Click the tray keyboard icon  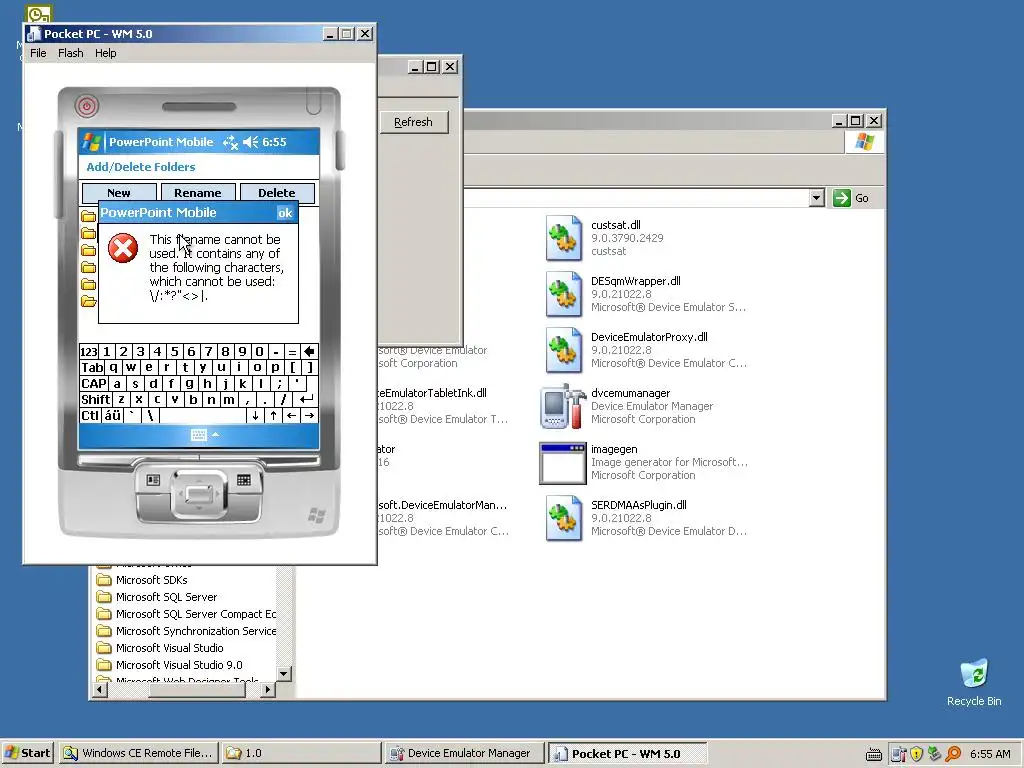click(x=873, y=754)
